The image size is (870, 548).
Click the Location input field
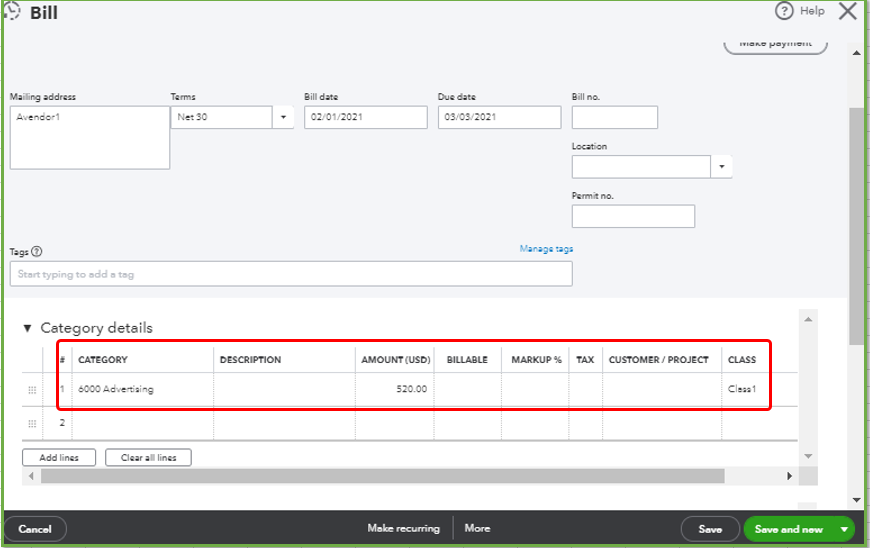[x=641, y=166]
